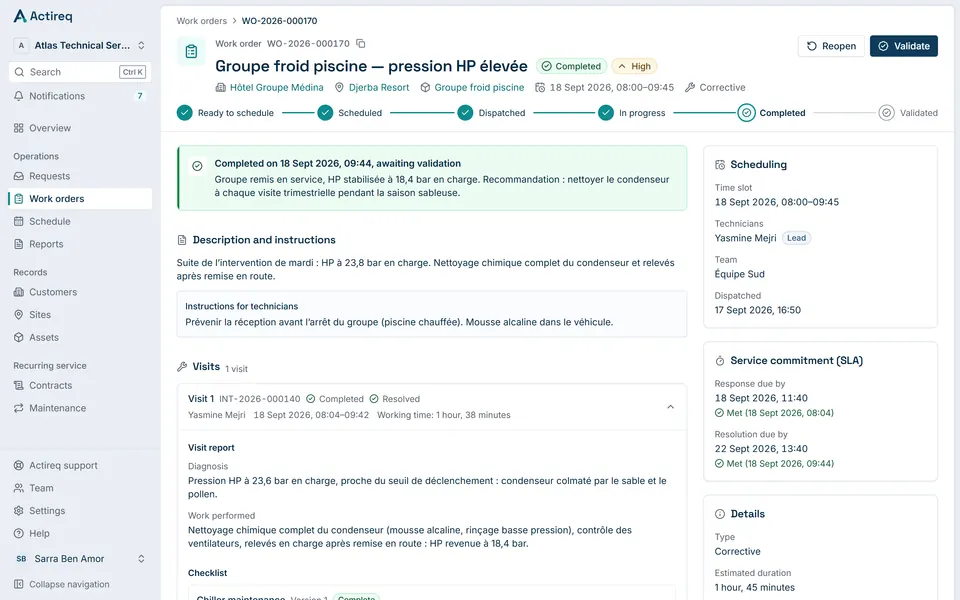Screen dimensions: 960x600
Task: Copy work order number icon
Action: 361,43
